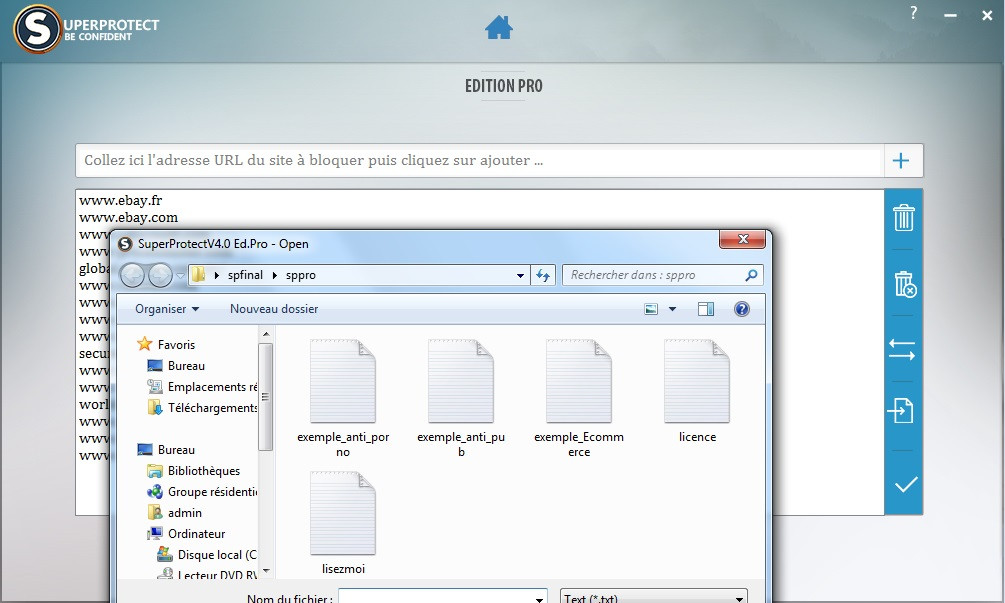This screenshot has width=1005, height=603.
Task: Select www.ebay.com in blocked list
Action: (129, 218)
